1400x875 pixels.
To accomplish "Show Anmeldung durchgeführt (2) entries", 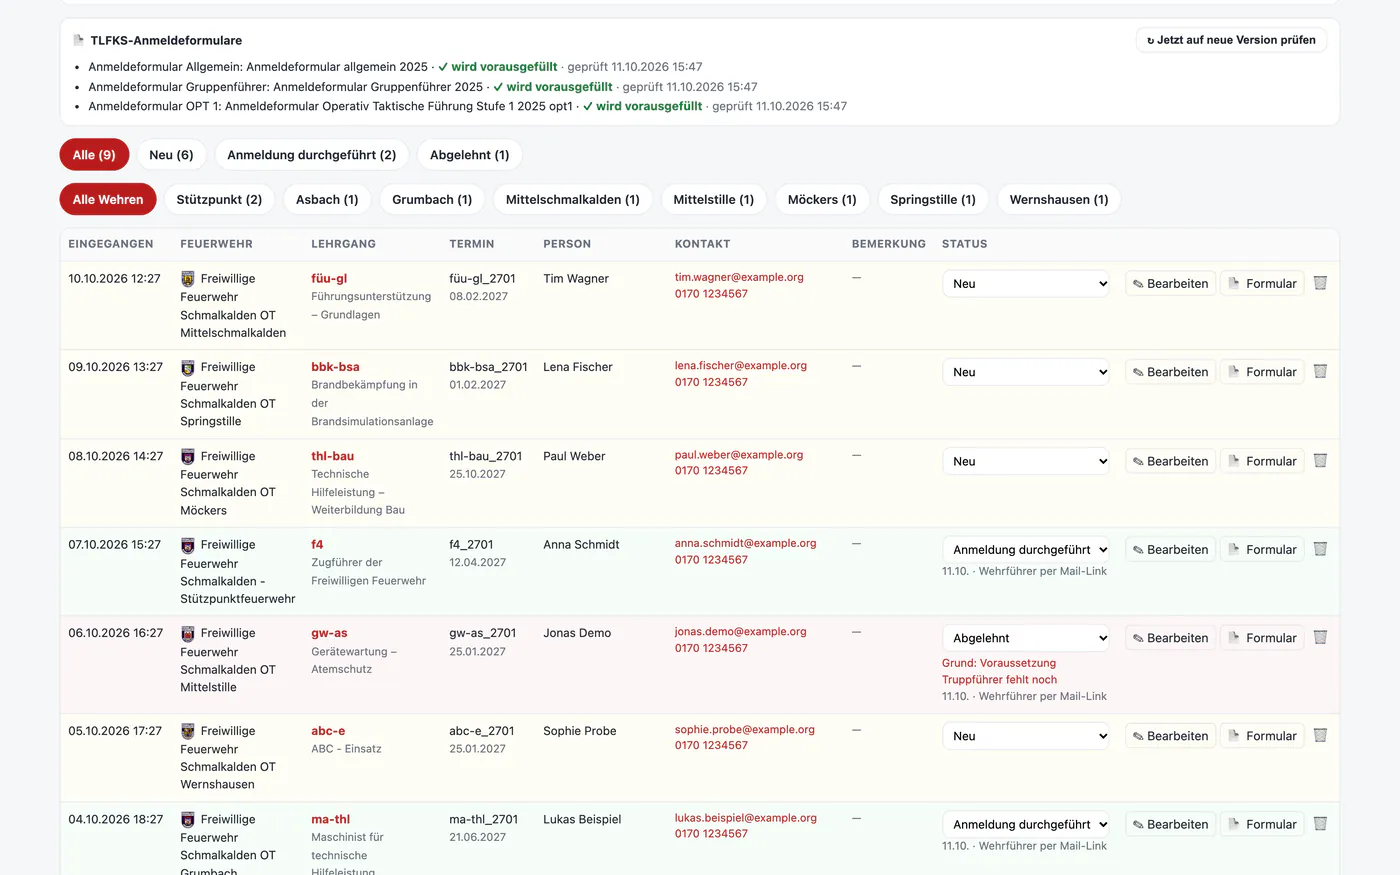I will (x=312, y=155).
